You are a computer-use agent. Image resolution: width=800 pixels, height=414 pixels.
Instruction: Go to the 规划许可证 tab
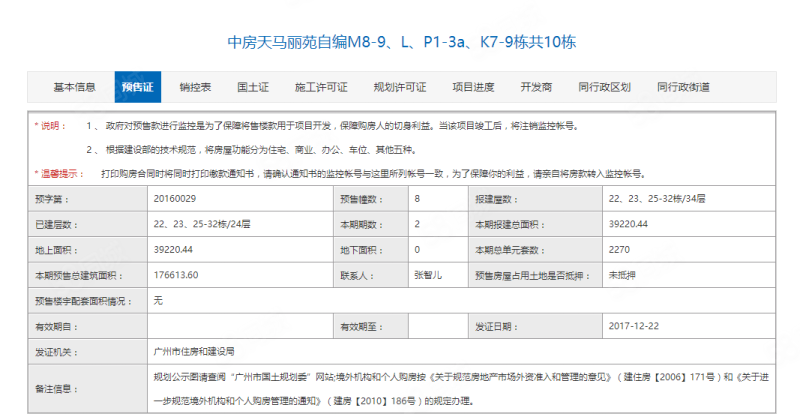(400, 87)
